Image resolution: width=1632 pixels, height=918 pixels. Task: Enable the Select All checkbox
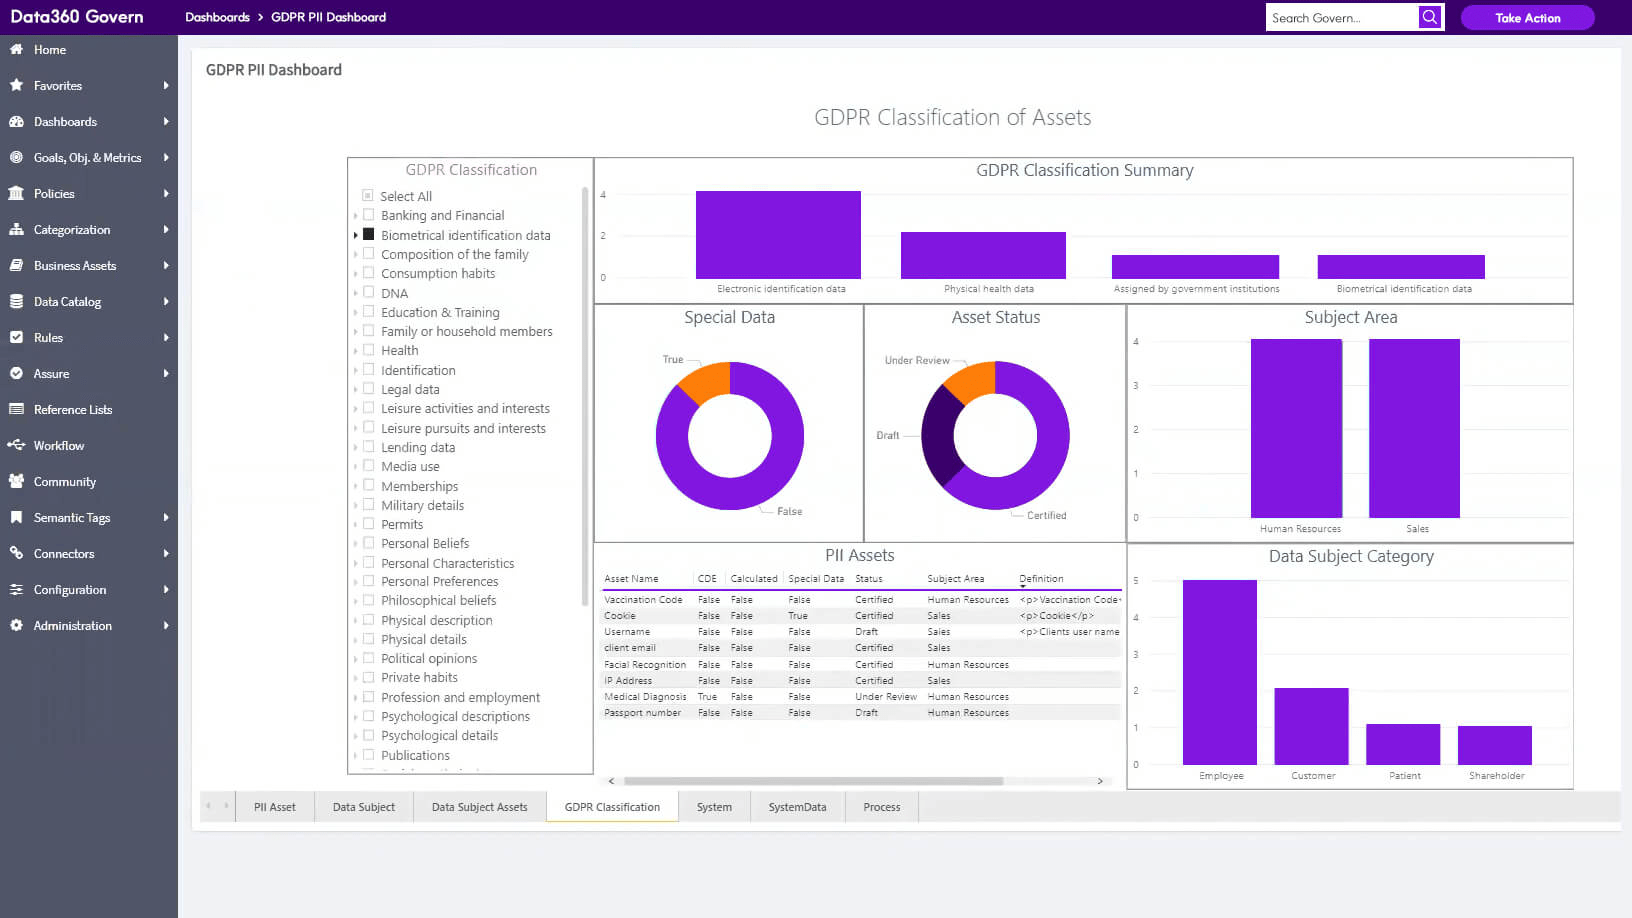pos(367,195)
